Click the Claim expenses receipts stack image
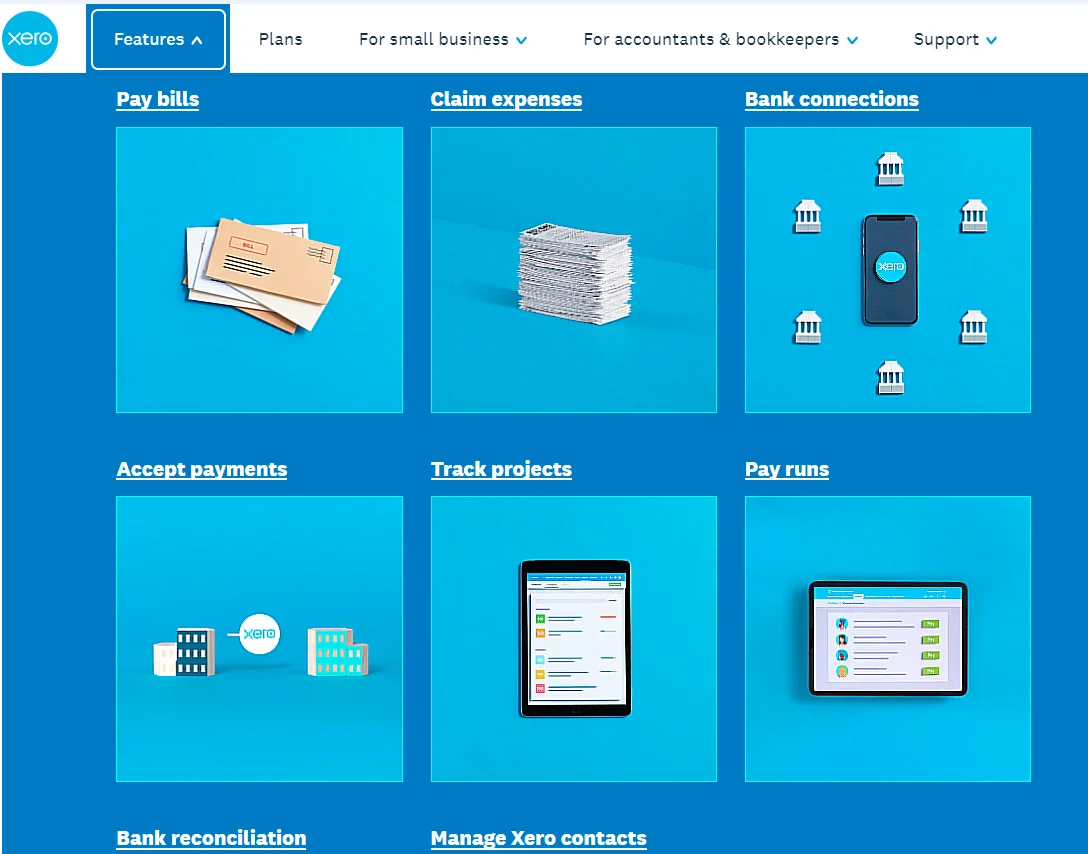1088x854 pixels. tap(574, 270)
